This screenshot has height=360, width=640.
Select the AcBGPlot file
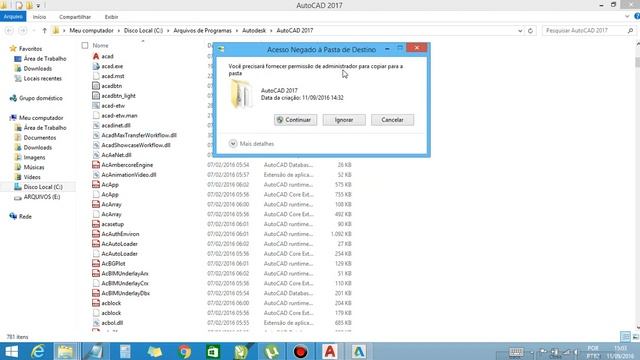tap(113, 264)
